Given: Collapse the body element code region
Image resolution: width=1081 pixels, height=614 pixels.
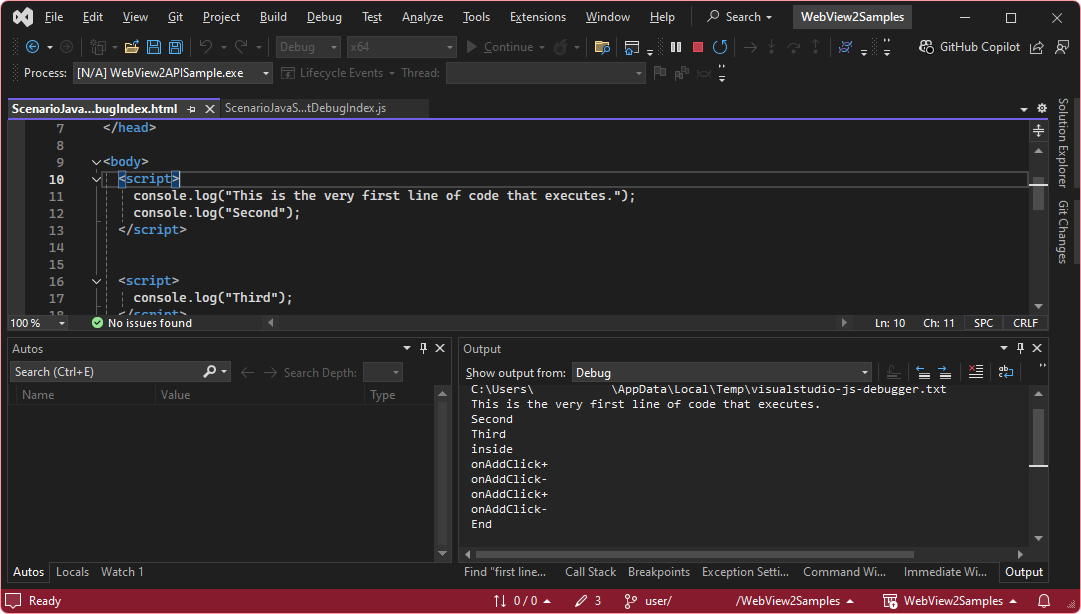Looking at the screenshot, I should pos(96,161).
